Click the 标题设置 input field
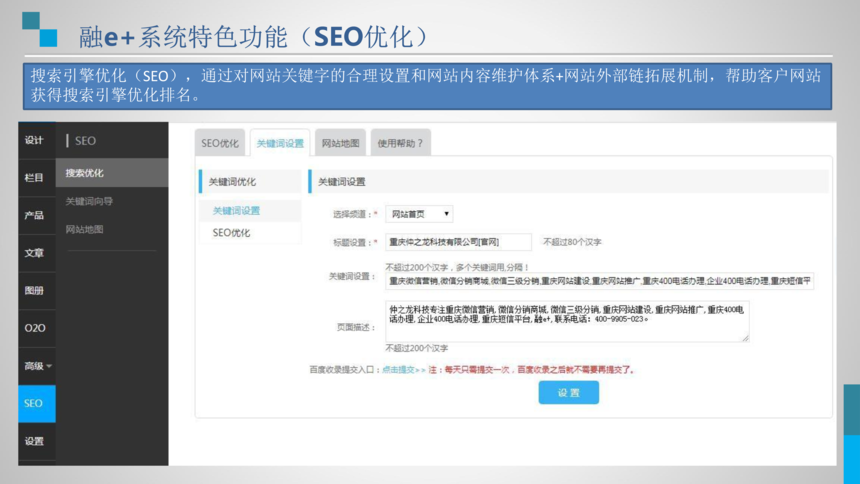Screen dimensions: 860x484 tap(458, 242)
